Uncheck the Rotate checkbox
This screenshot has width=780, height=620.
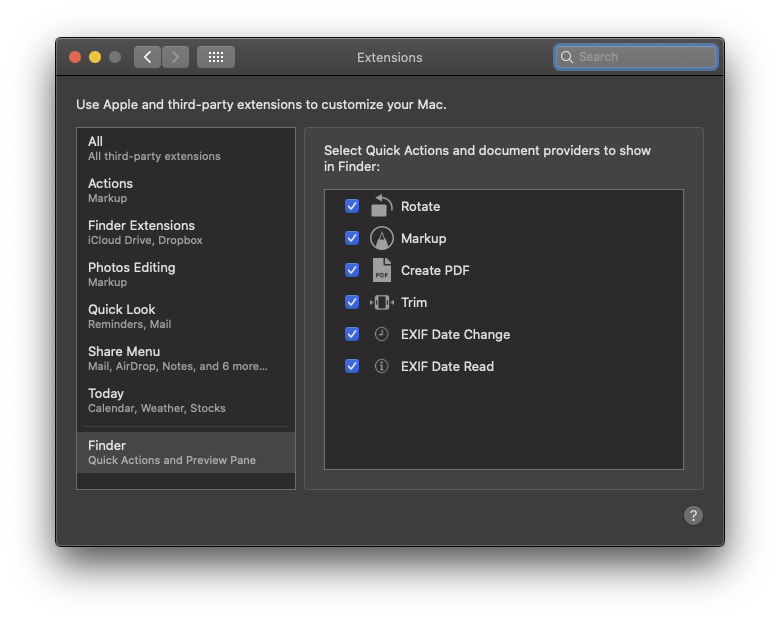352,206
